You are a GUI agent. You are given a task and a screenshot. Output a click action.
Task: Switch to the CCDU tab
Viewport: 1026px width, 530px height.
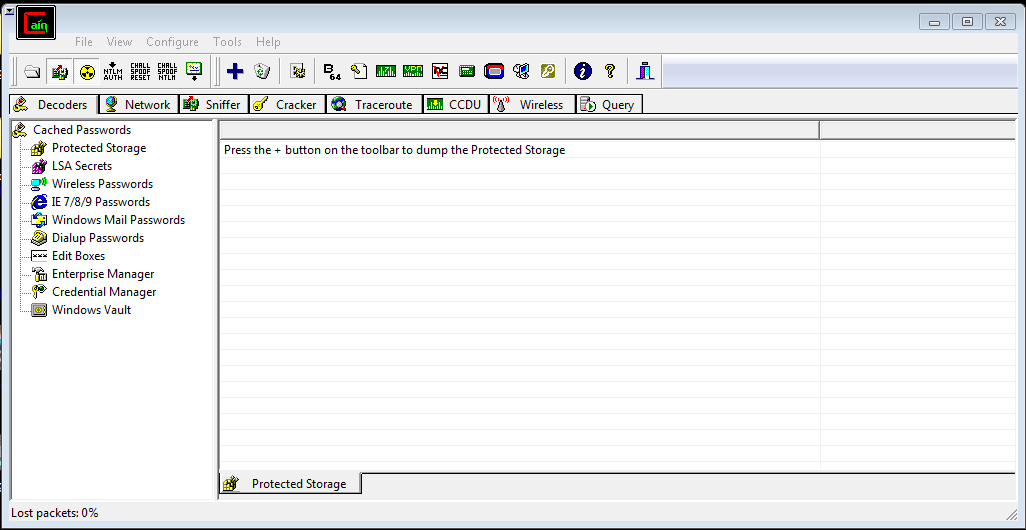pyautogui.click(x=455, y=105)
